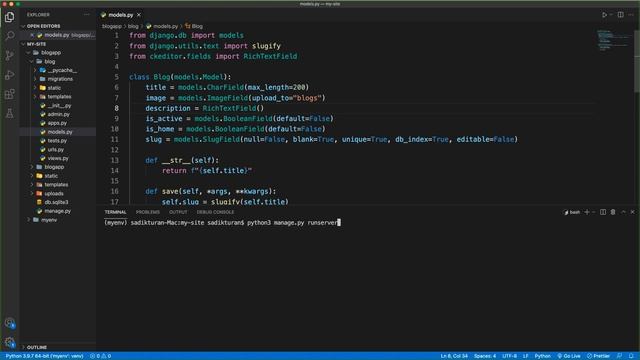Open __init__.py in explorer
The image size is (640, 360).
click(59, 106)
